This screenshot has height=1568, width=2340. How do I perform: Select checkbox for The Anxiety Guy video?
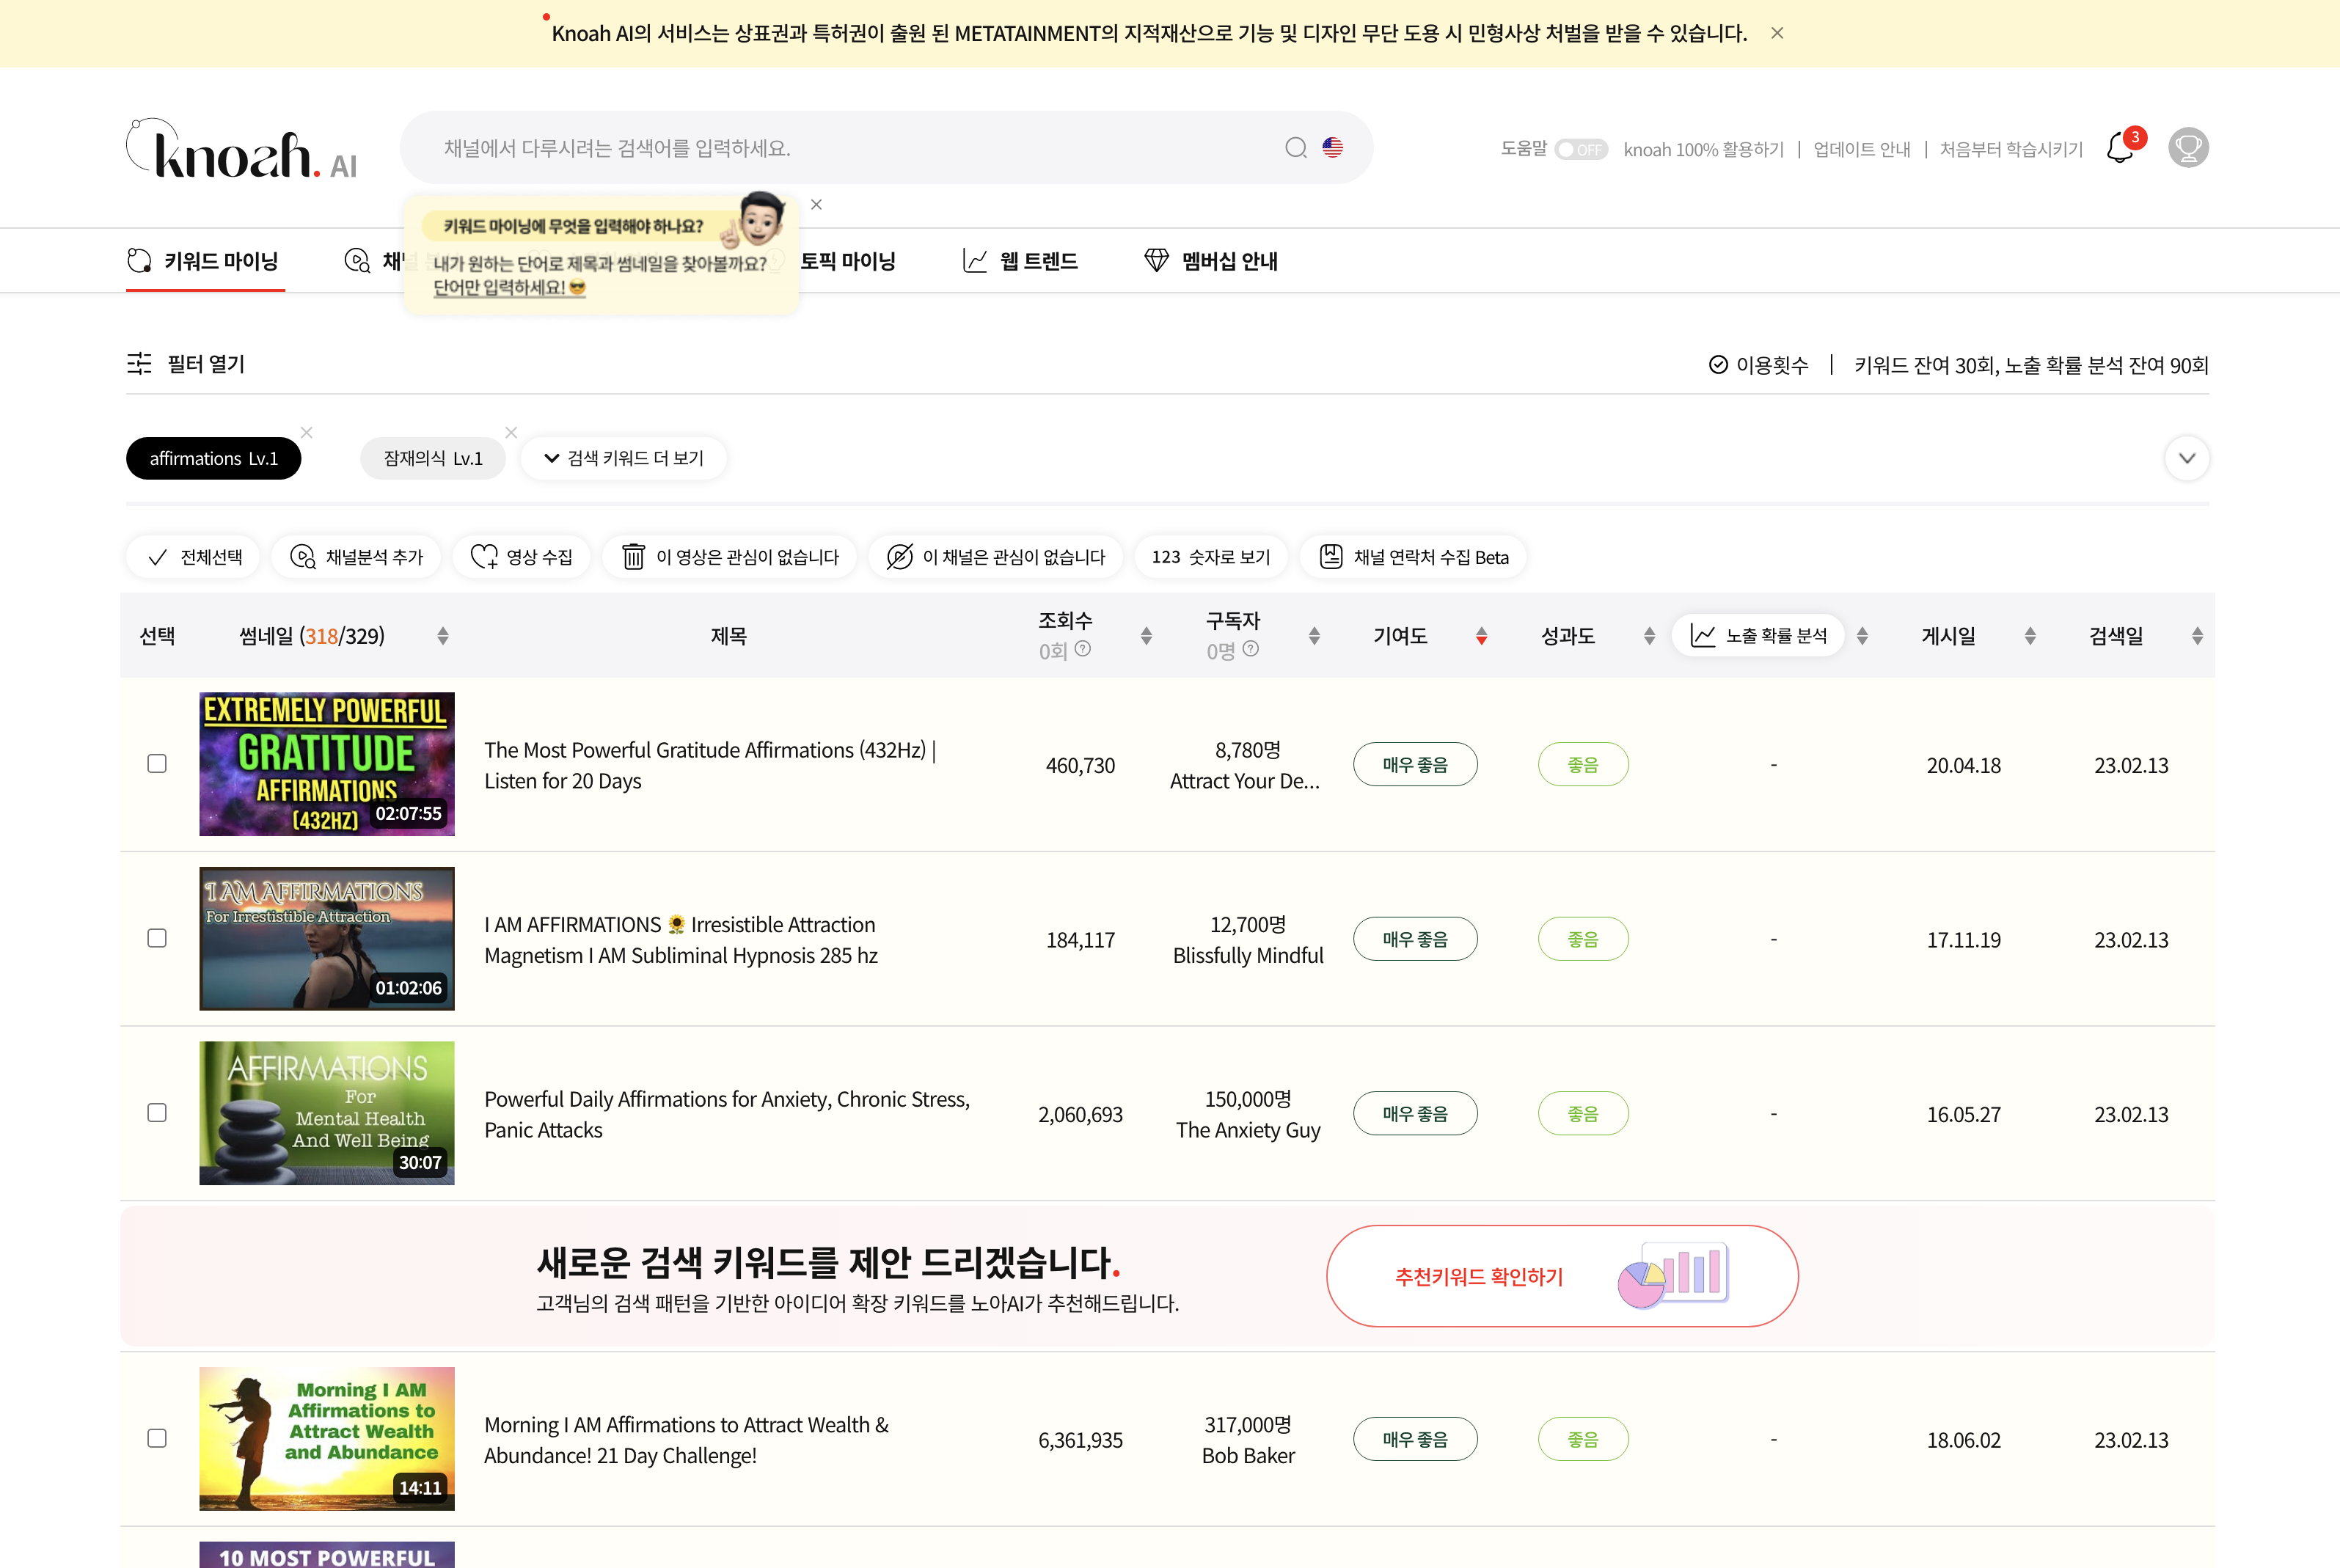(157, 1113)
